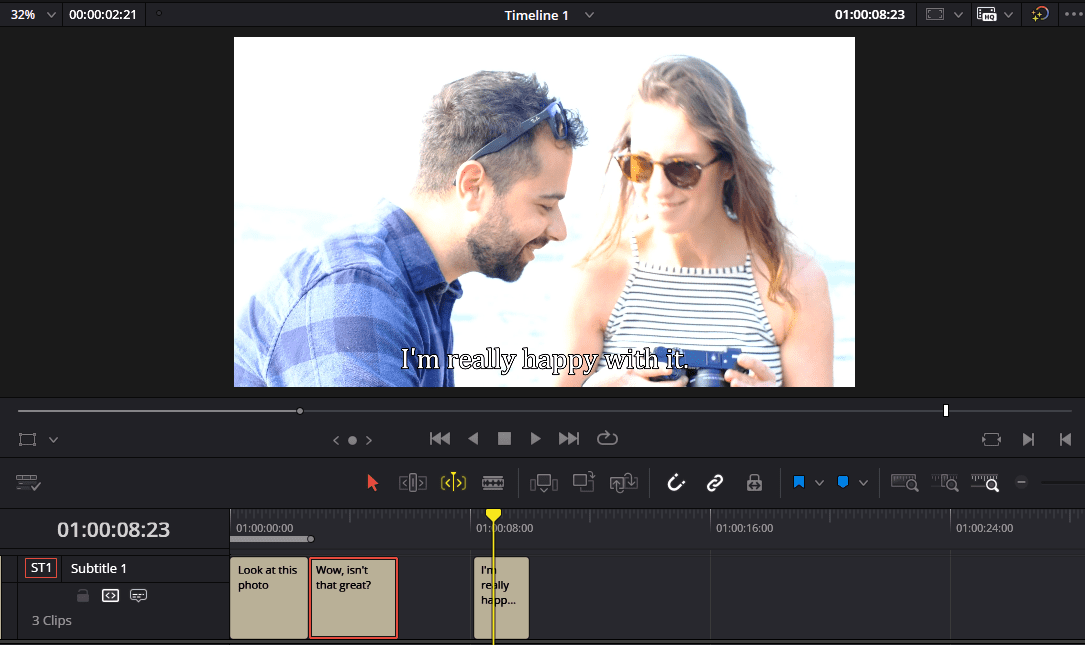Screen dimensions: 1085x645
Task: Lock the Subtitle 1 track
Action: tap(83, 595)
